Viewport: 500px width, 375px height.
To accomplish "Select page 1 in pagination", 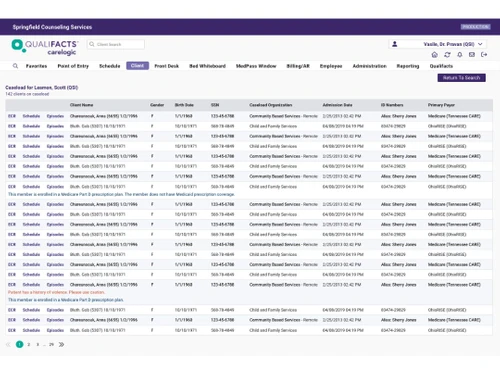I will point(20,344).
